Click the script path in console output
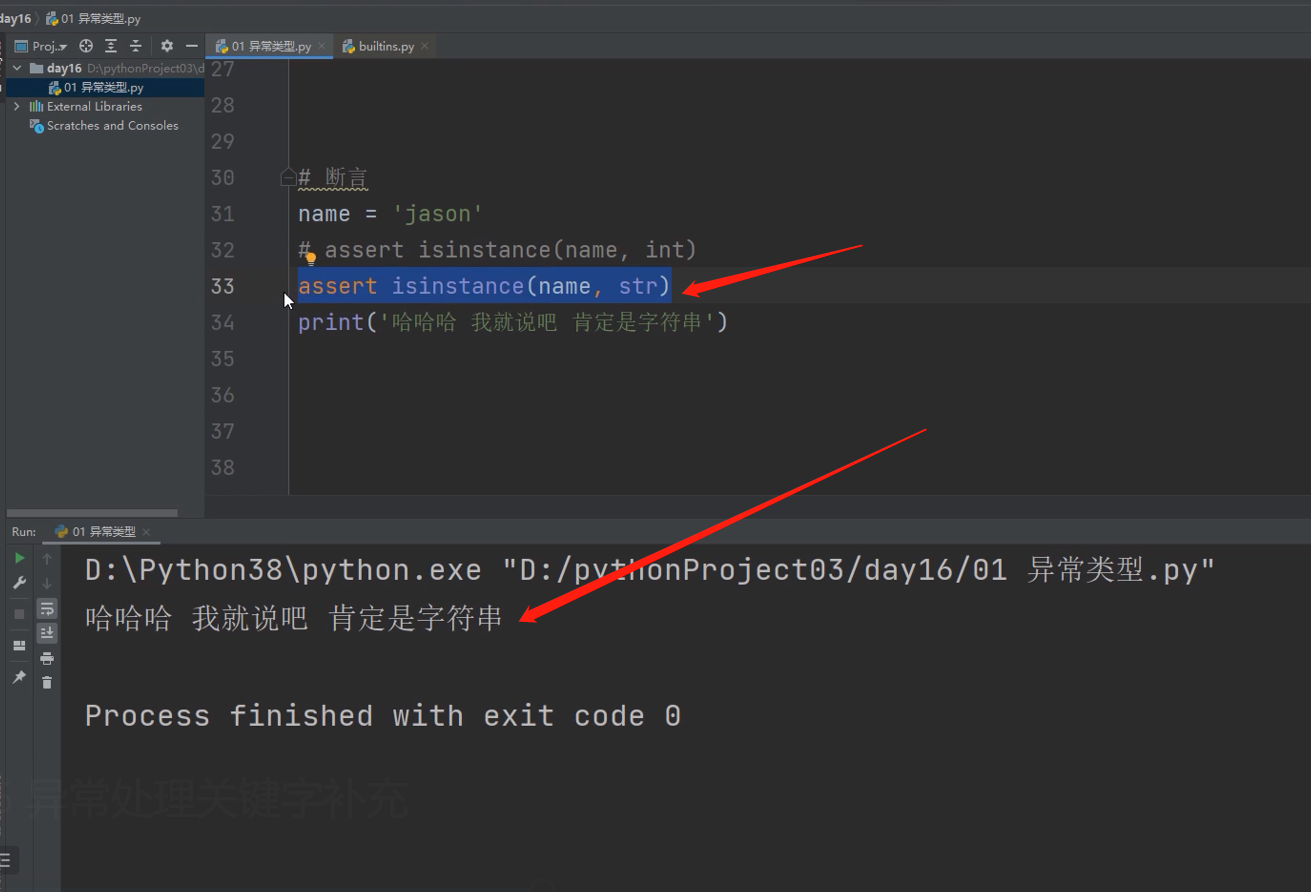Screen dimensions: 1311x892 click(861, 571)
